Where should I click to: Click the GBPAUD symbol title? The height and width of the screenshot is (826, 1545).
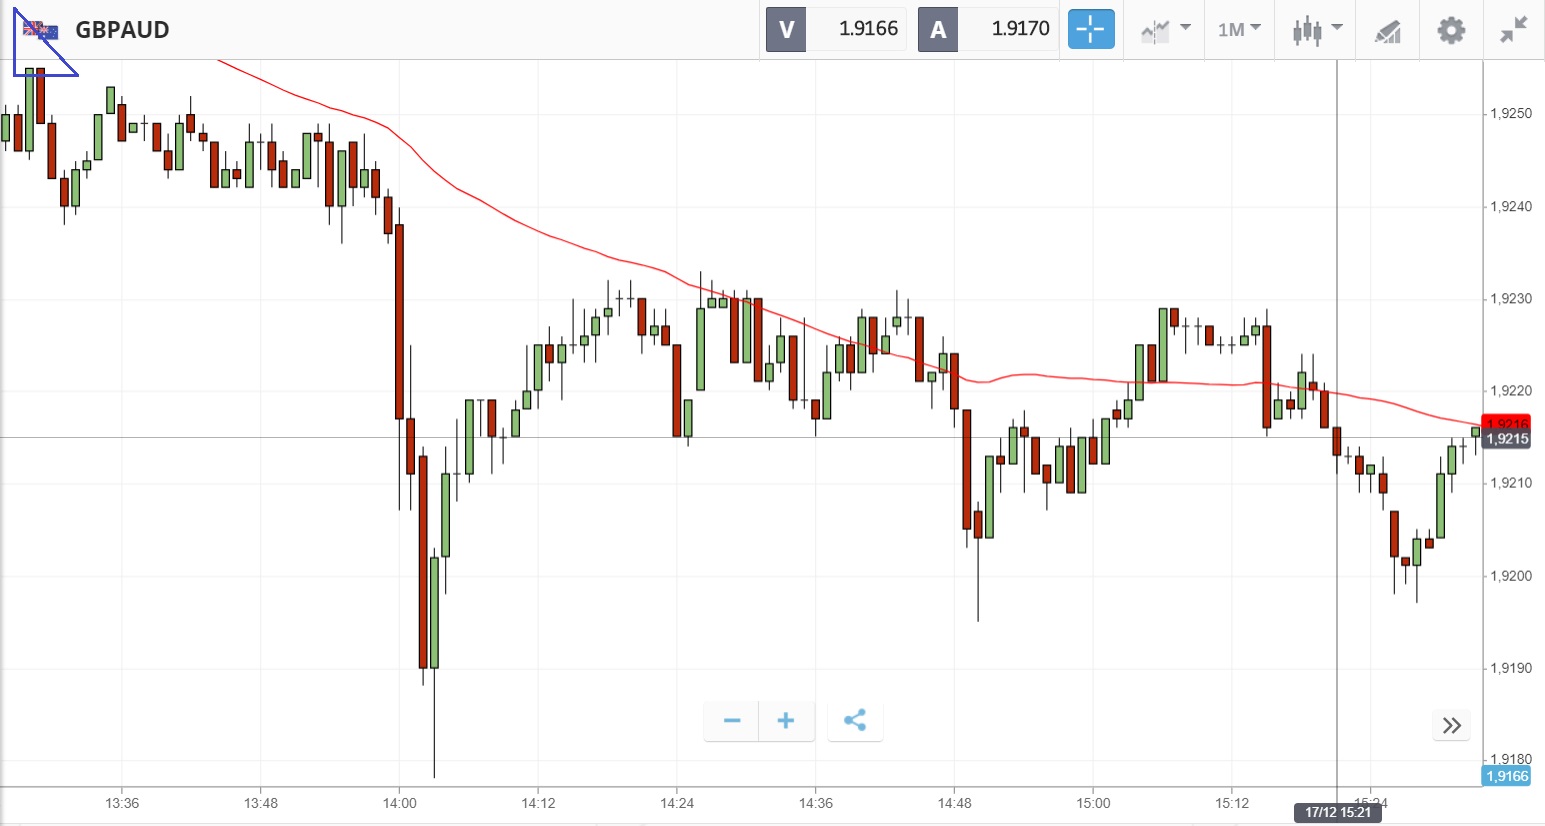[x=122, y=30]
